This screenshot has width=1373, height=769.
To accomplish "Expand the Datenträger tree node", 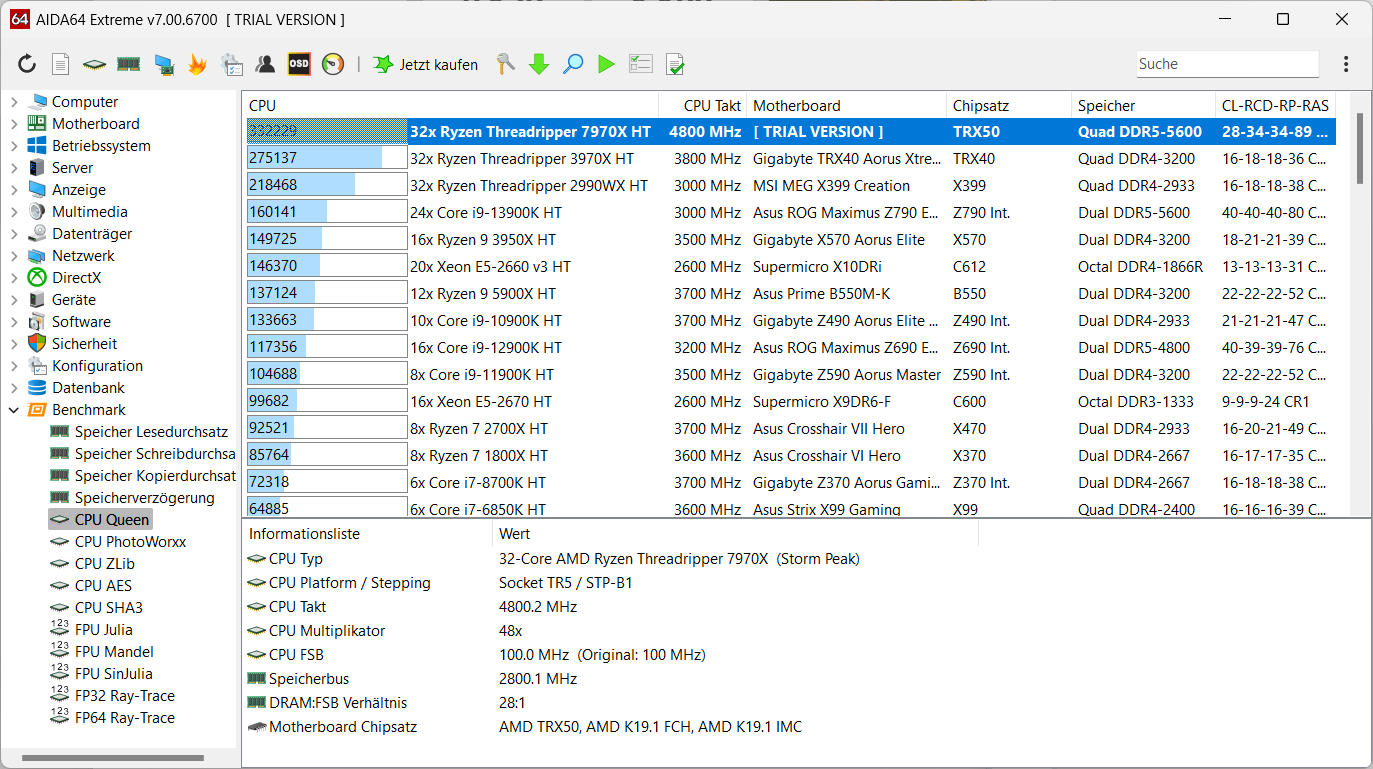I will pos(14,234).
